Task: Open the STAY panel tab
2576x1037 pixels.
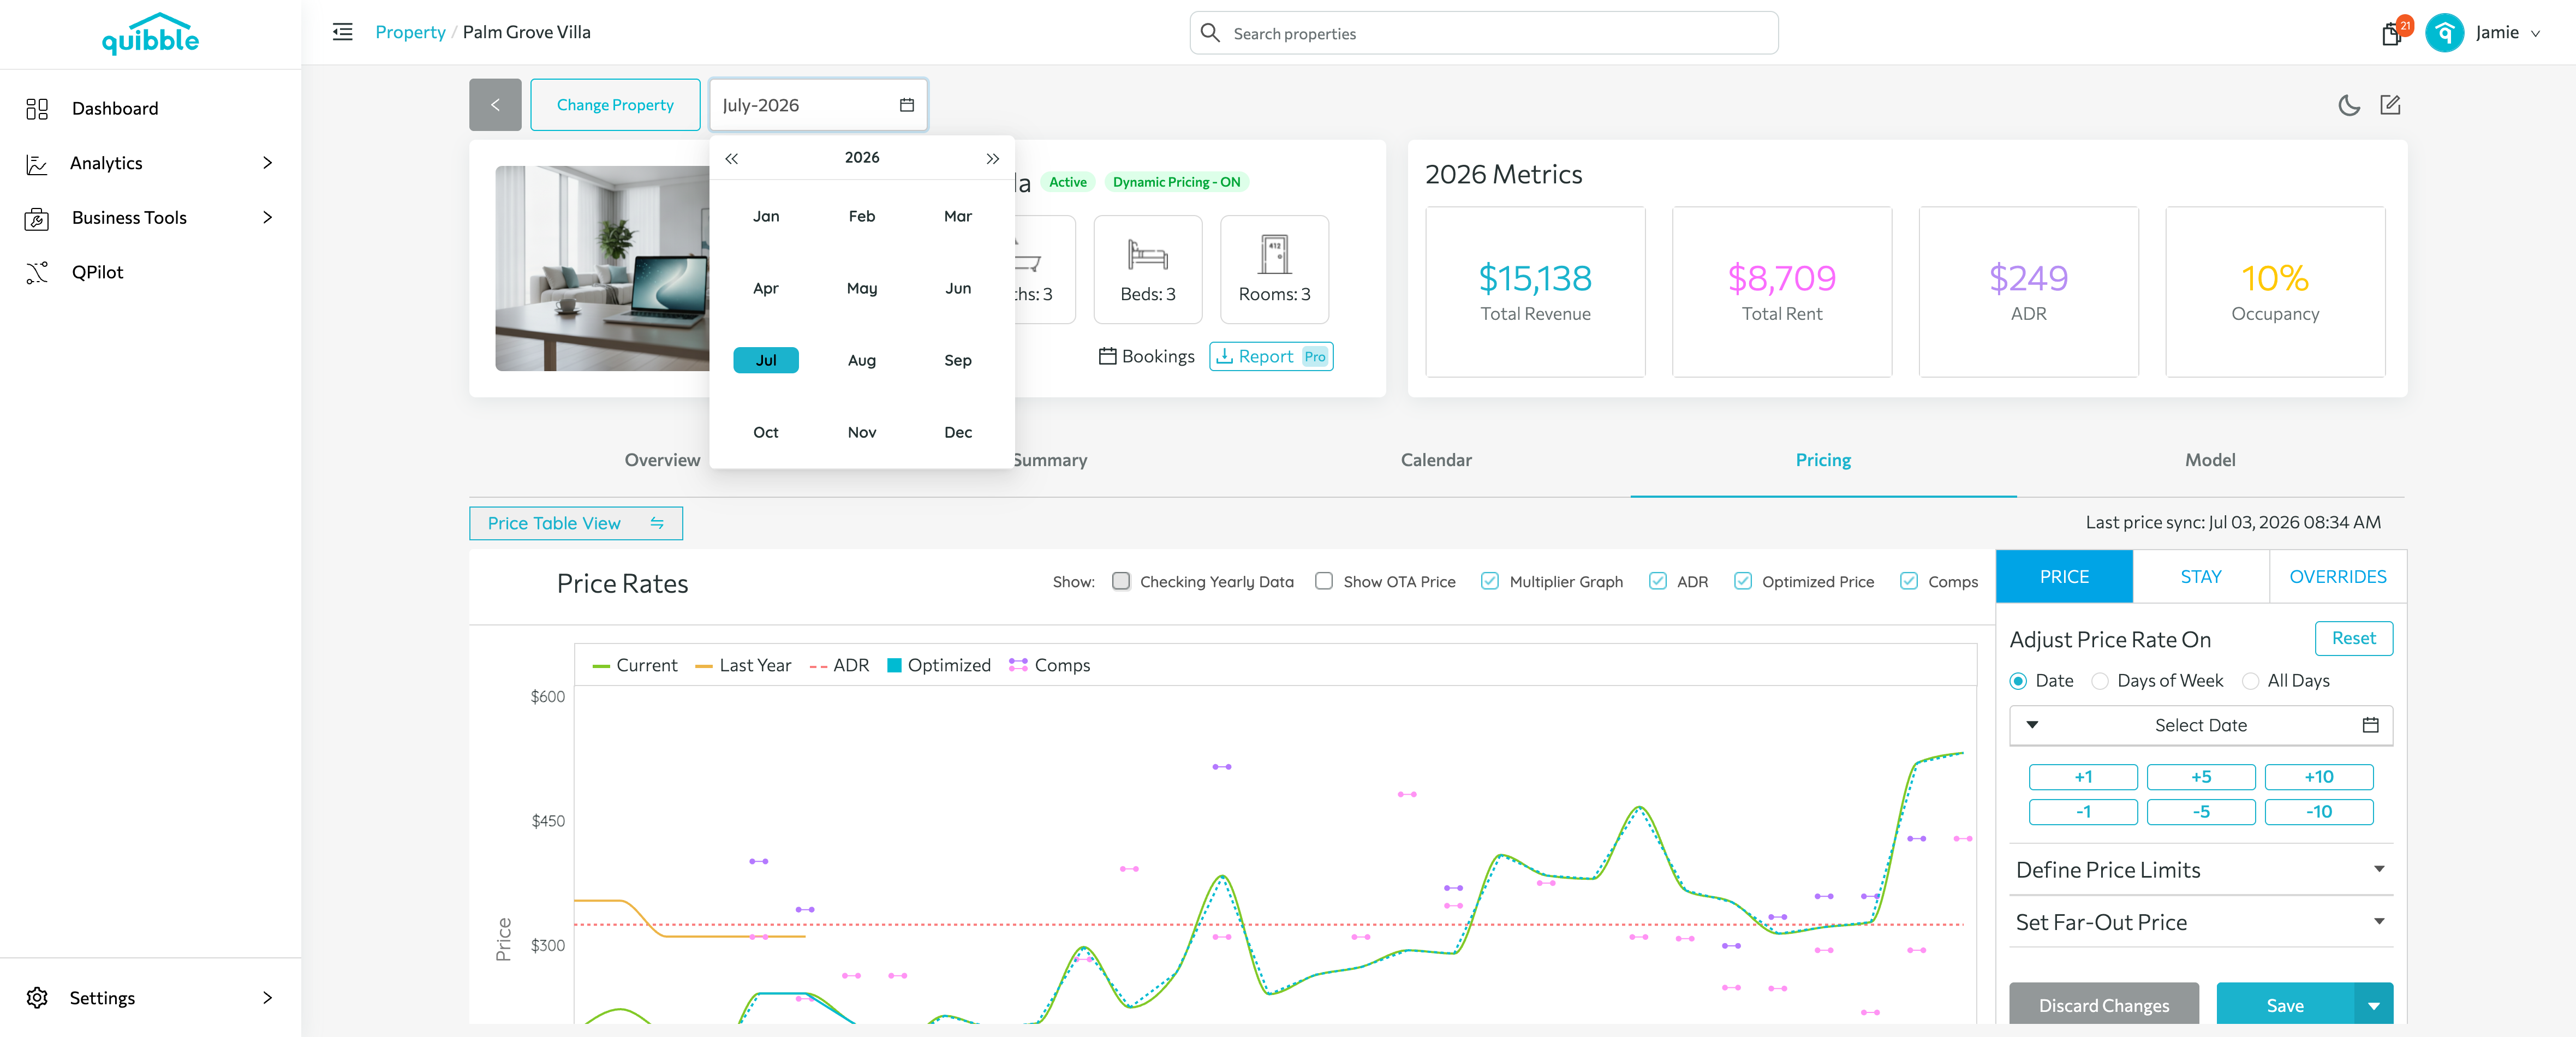Action: pos(2201,577)
